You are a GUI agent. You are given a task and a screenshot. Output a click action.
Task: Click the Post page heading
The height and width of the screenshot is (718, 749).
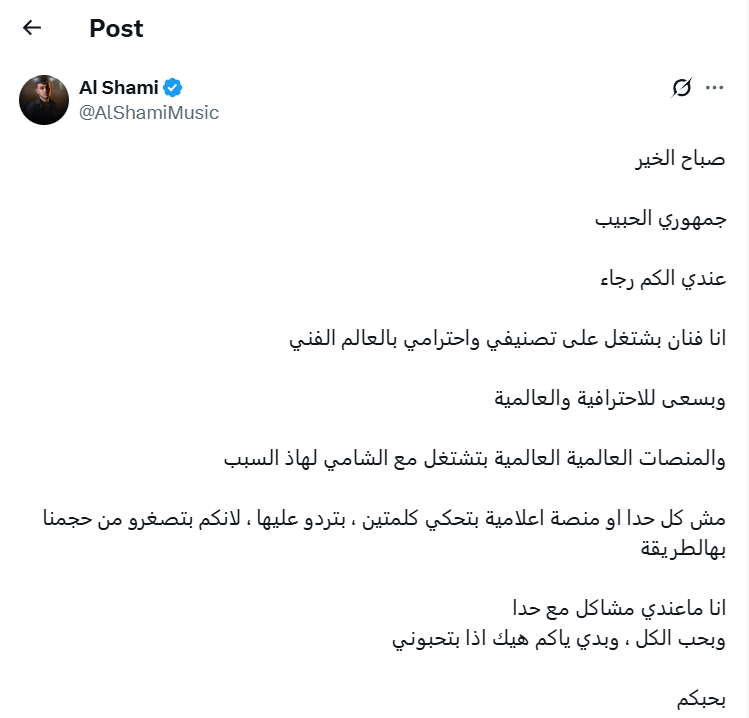tap(116, 28)
